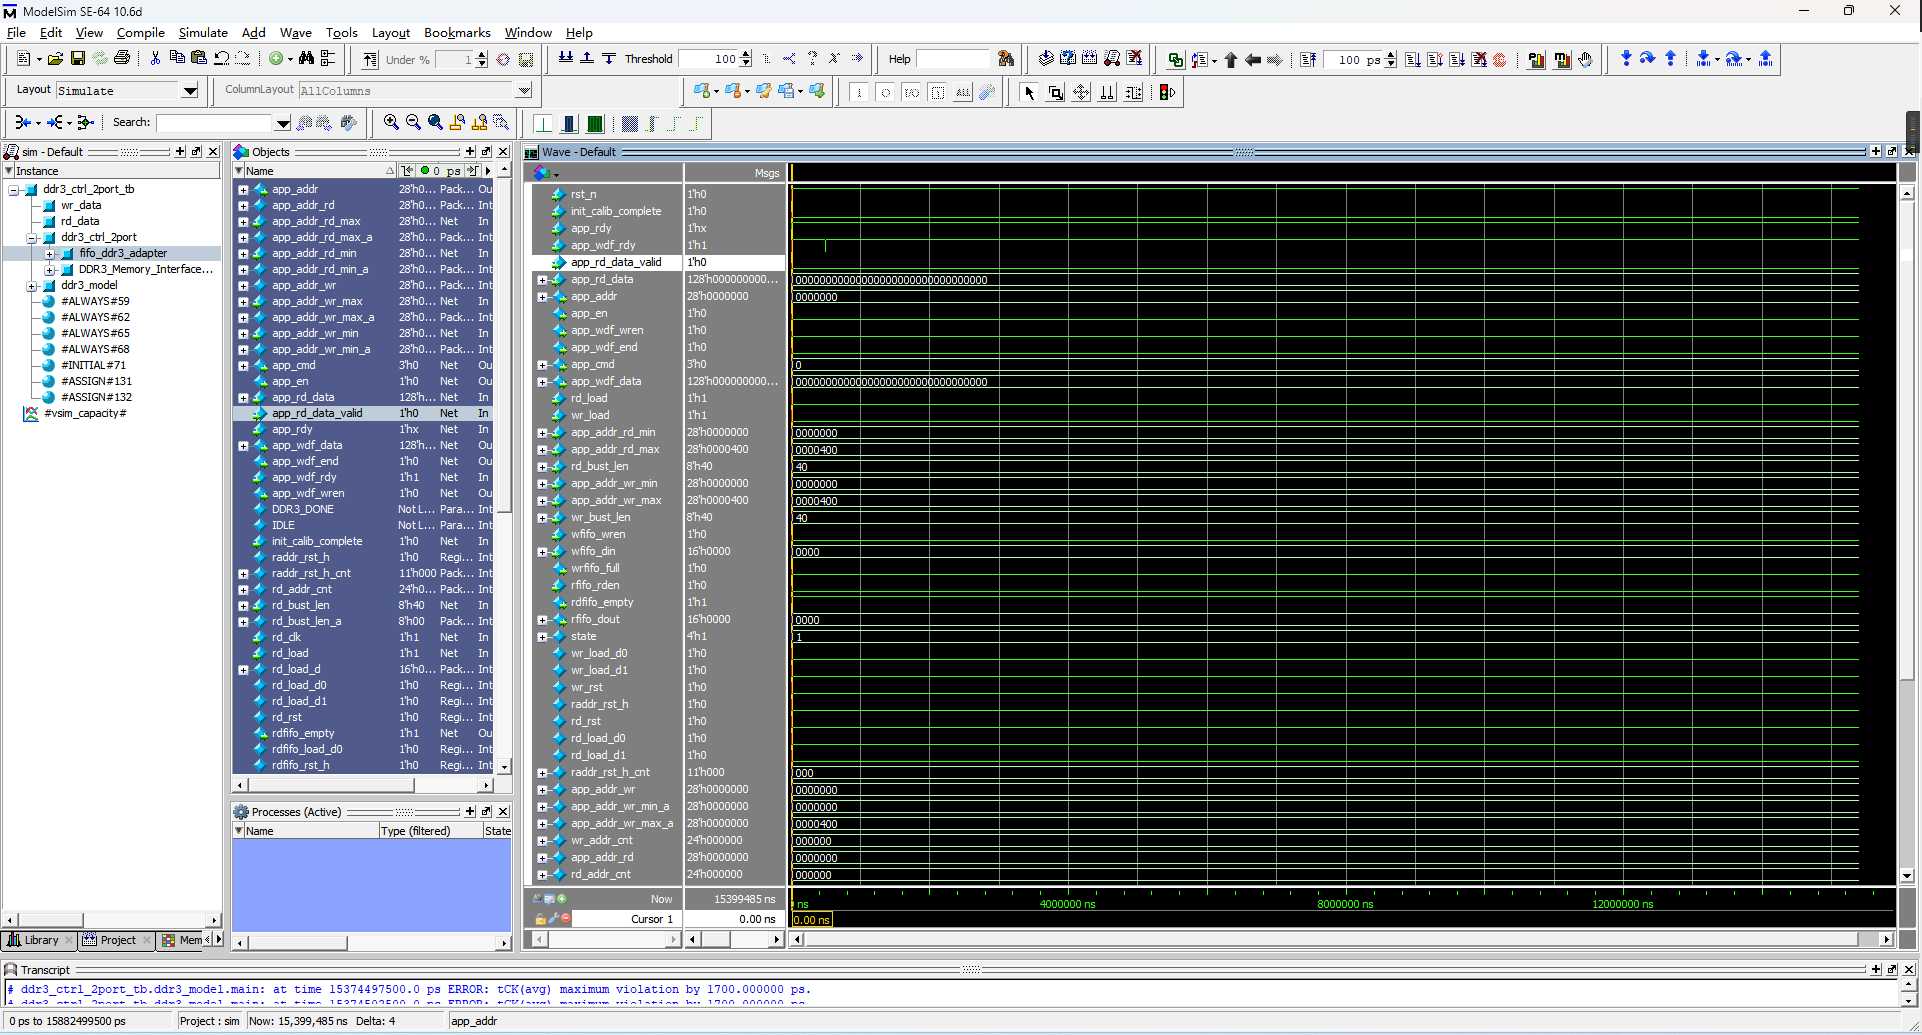Open the Search field dropdown arrow
Image resolution: width=1922 pixels, height=1035 pixels.
(282, 123)
